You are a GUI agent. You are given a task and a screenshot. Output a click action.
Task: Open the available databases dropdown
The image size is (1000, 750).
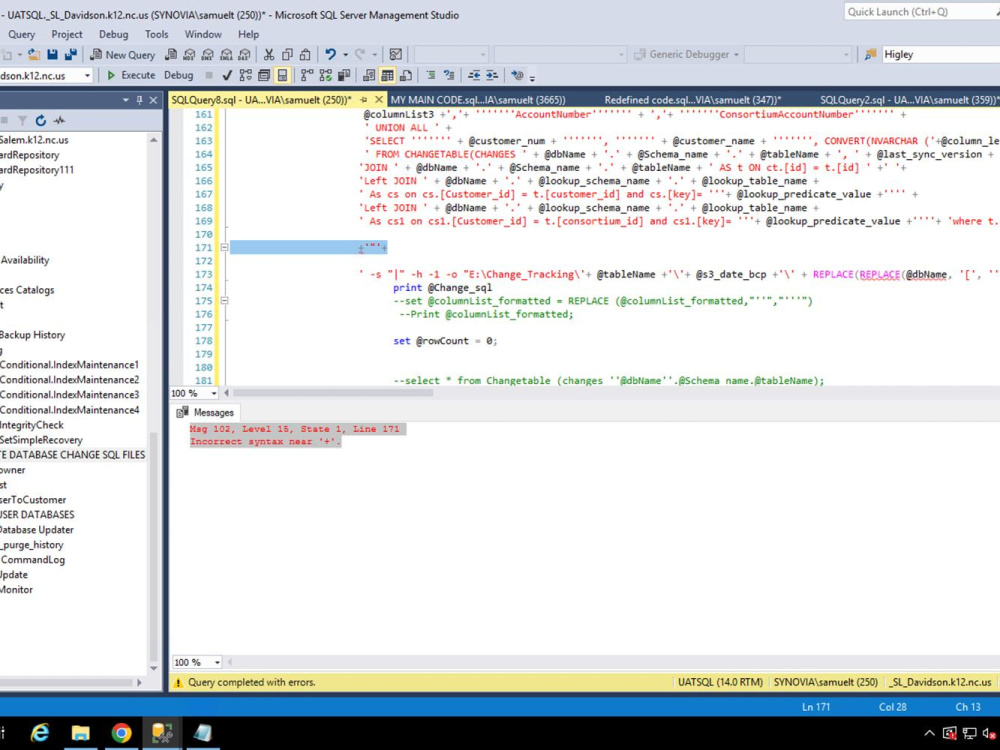[x=87, y=75]
